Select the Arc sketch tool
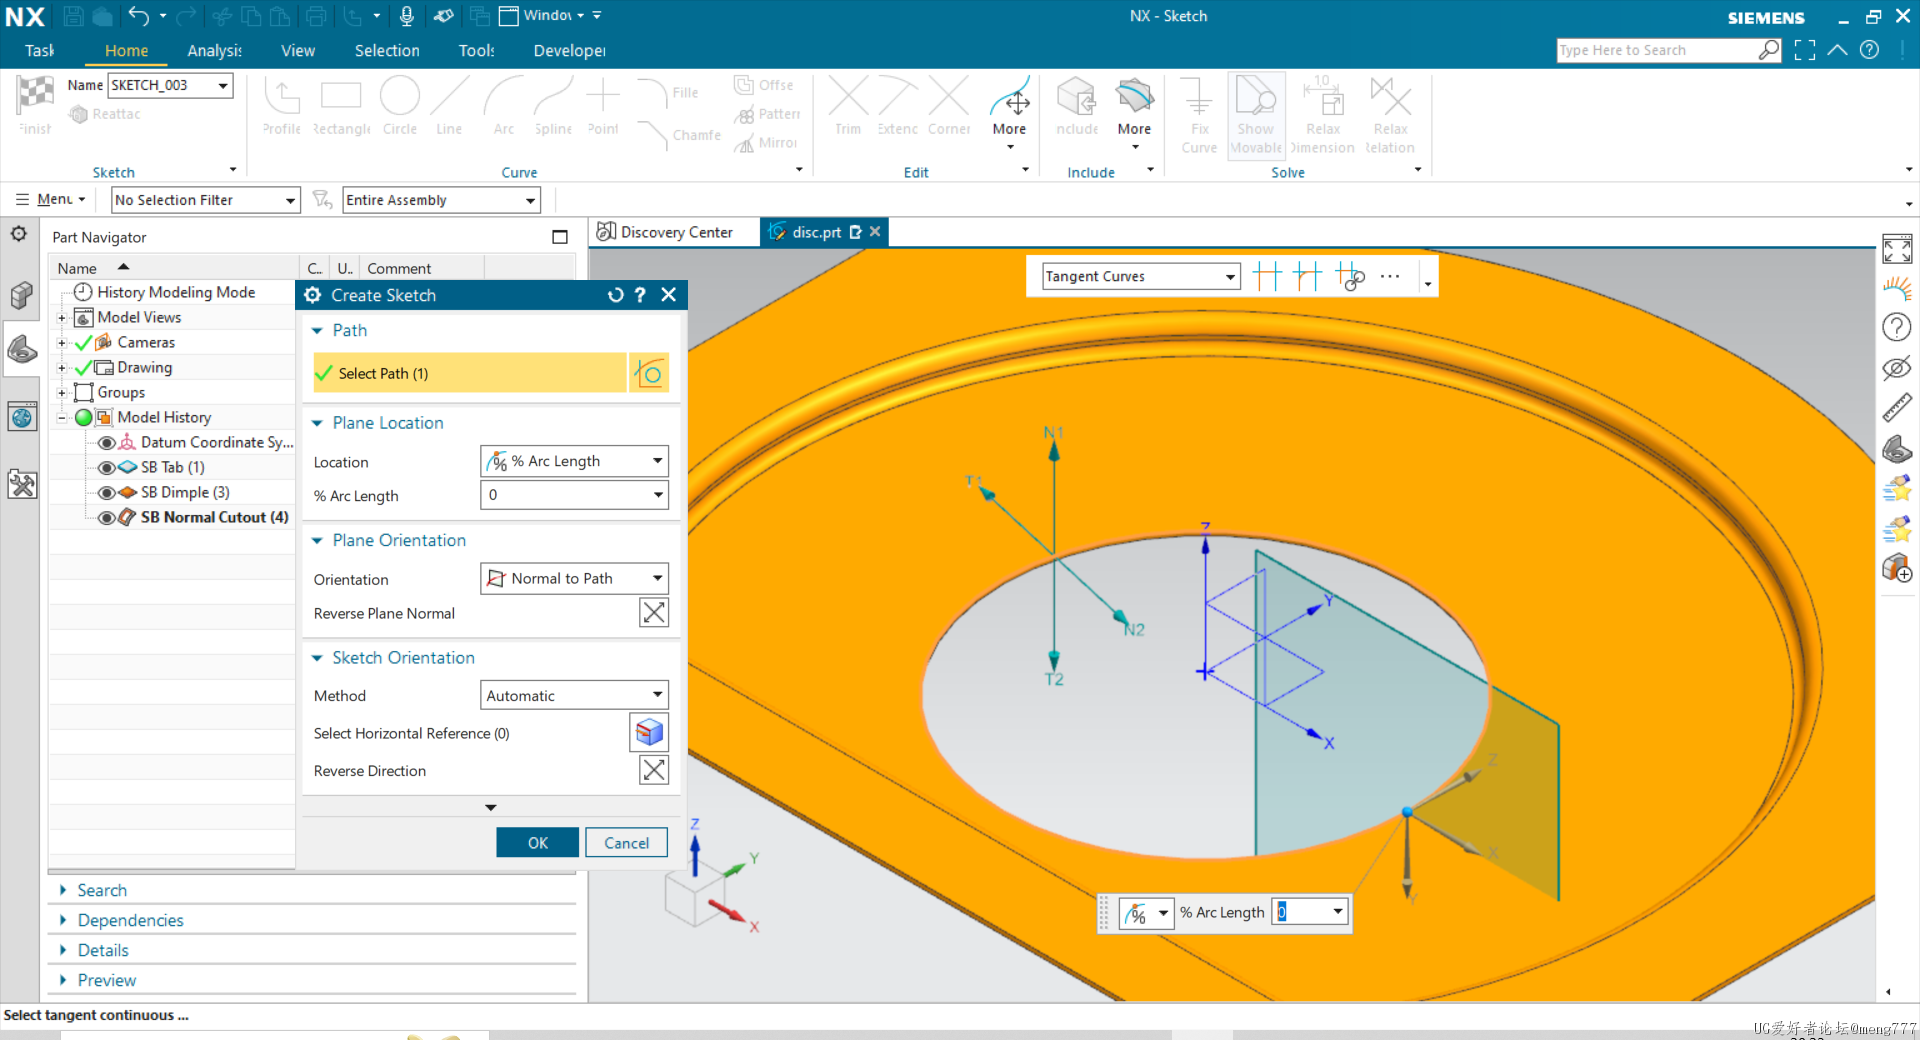Viewport: 1920px width, 1040px height. coord(504,106)
